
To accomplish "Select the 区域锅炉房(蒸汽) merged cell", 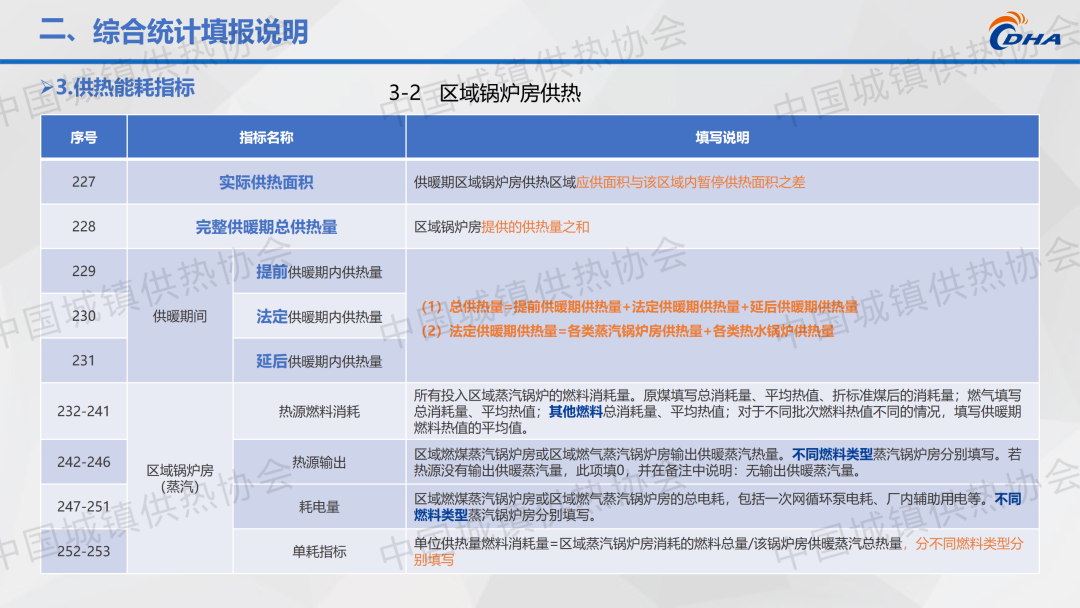I will [180, 478].
